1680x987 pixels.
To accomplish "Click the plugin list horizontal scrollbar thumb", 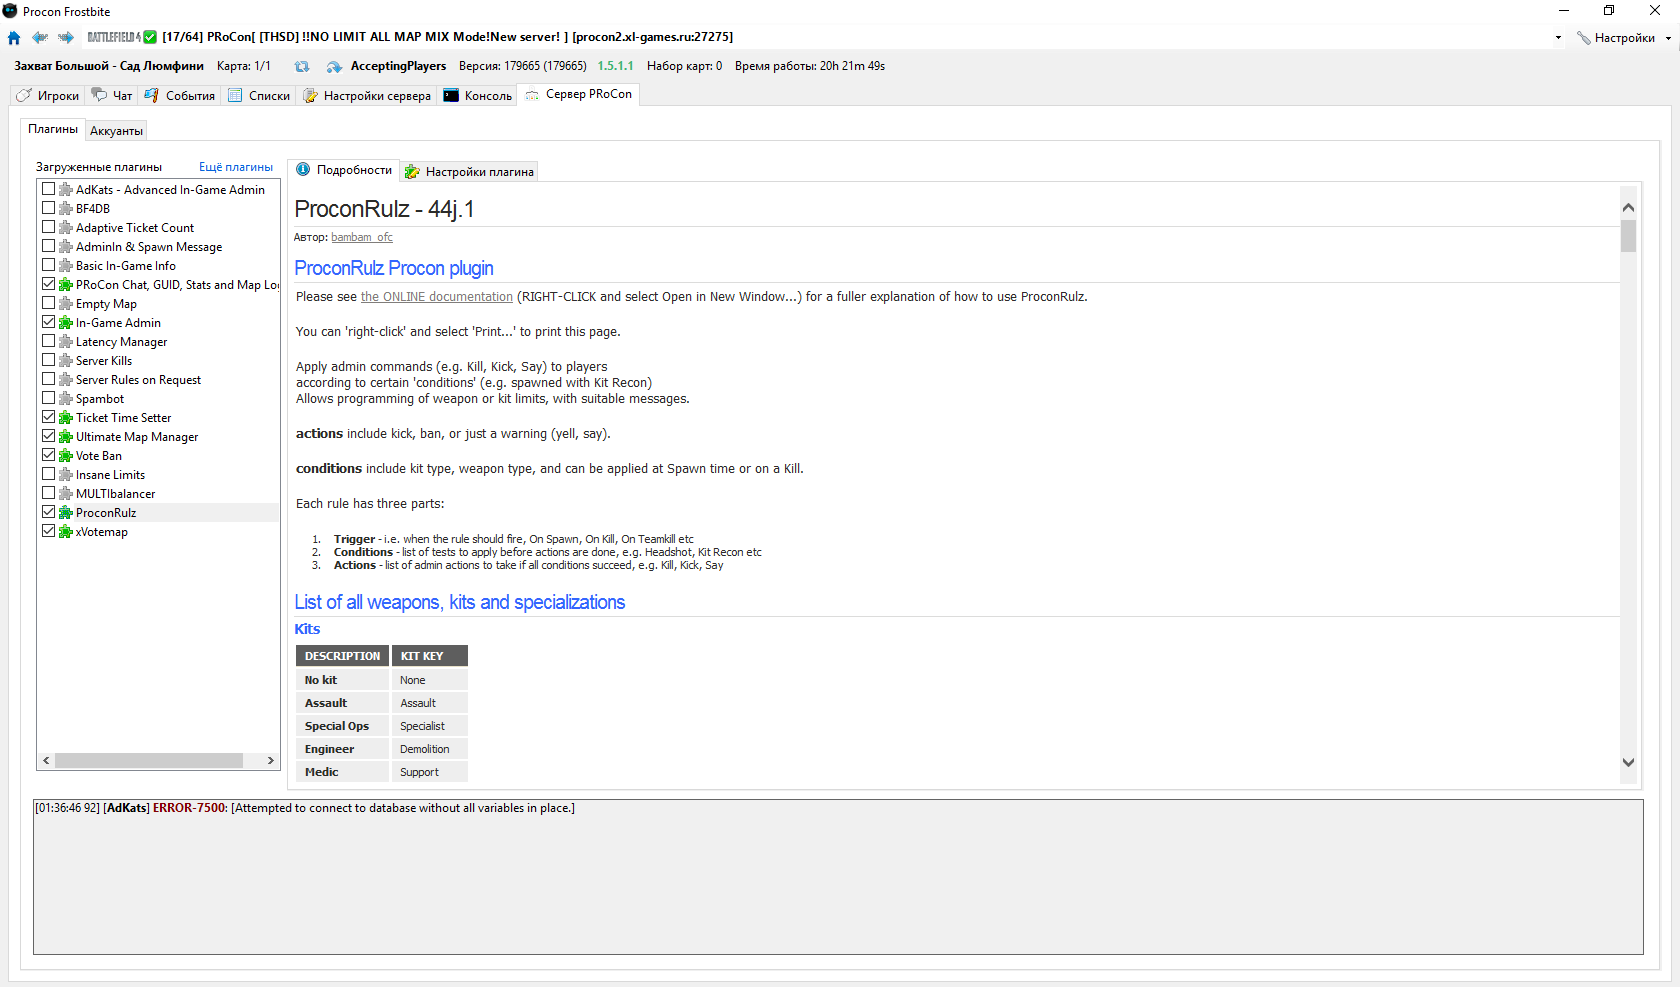I will (x=149, y=761).
